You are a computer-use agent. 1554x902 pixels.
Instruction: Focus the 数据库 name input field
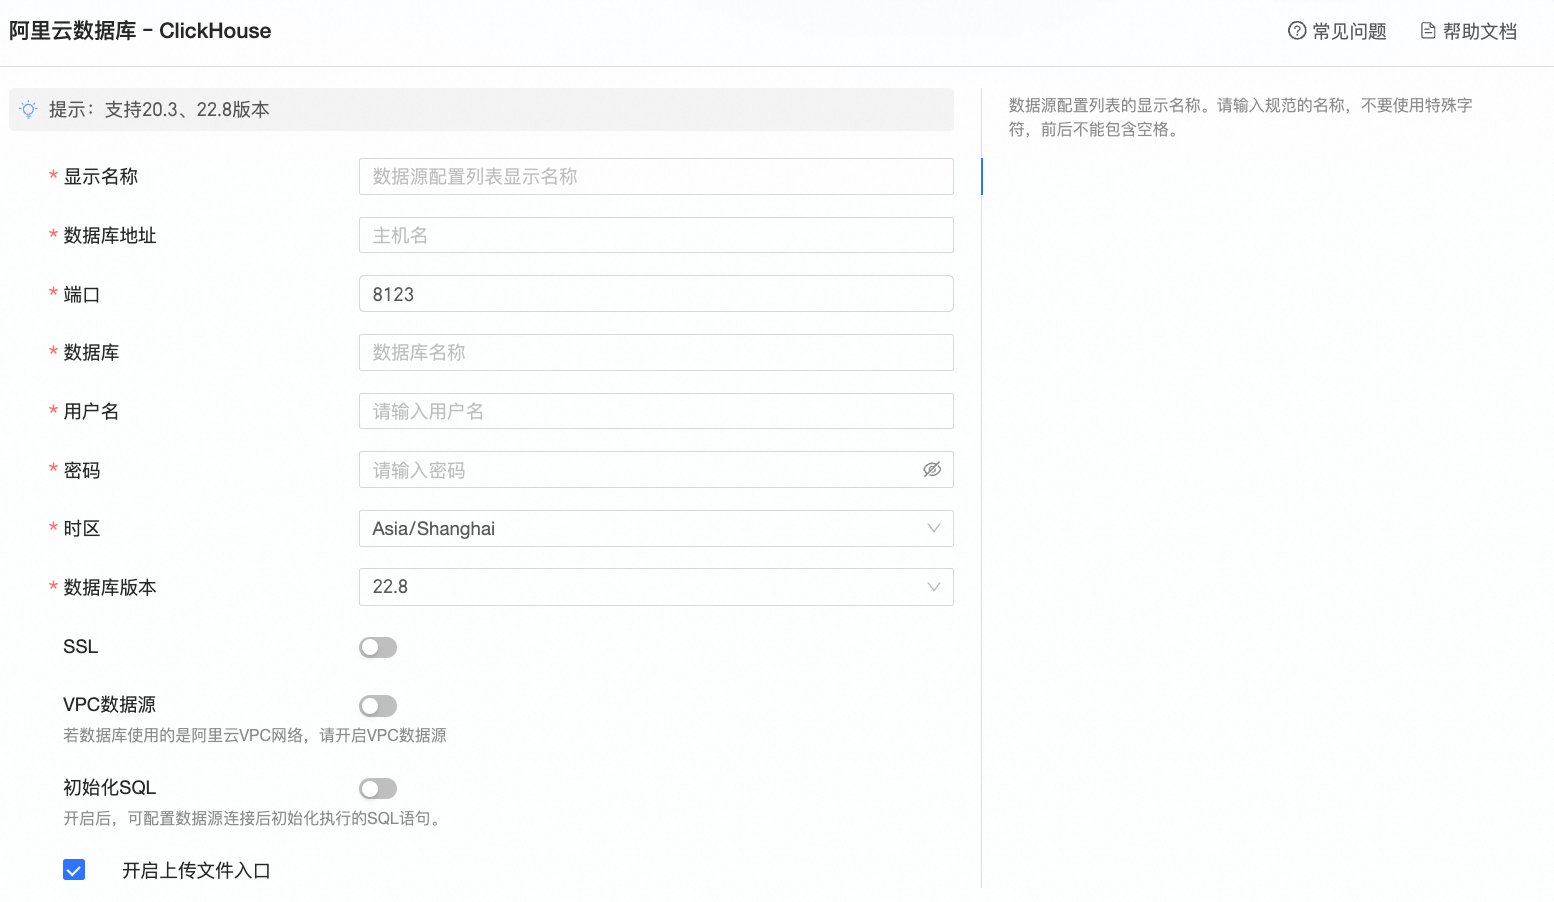[x=656, y=352]
